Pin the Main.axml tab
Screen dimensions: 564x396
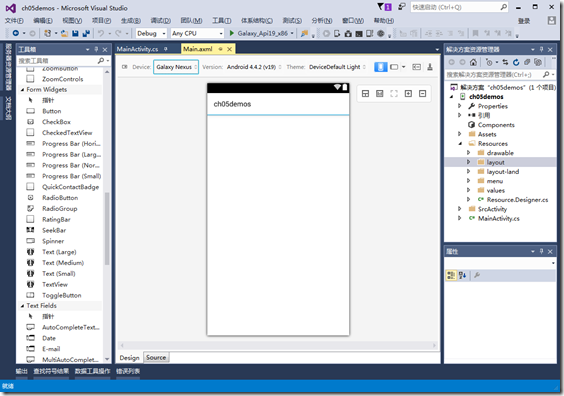pos(220,49)
